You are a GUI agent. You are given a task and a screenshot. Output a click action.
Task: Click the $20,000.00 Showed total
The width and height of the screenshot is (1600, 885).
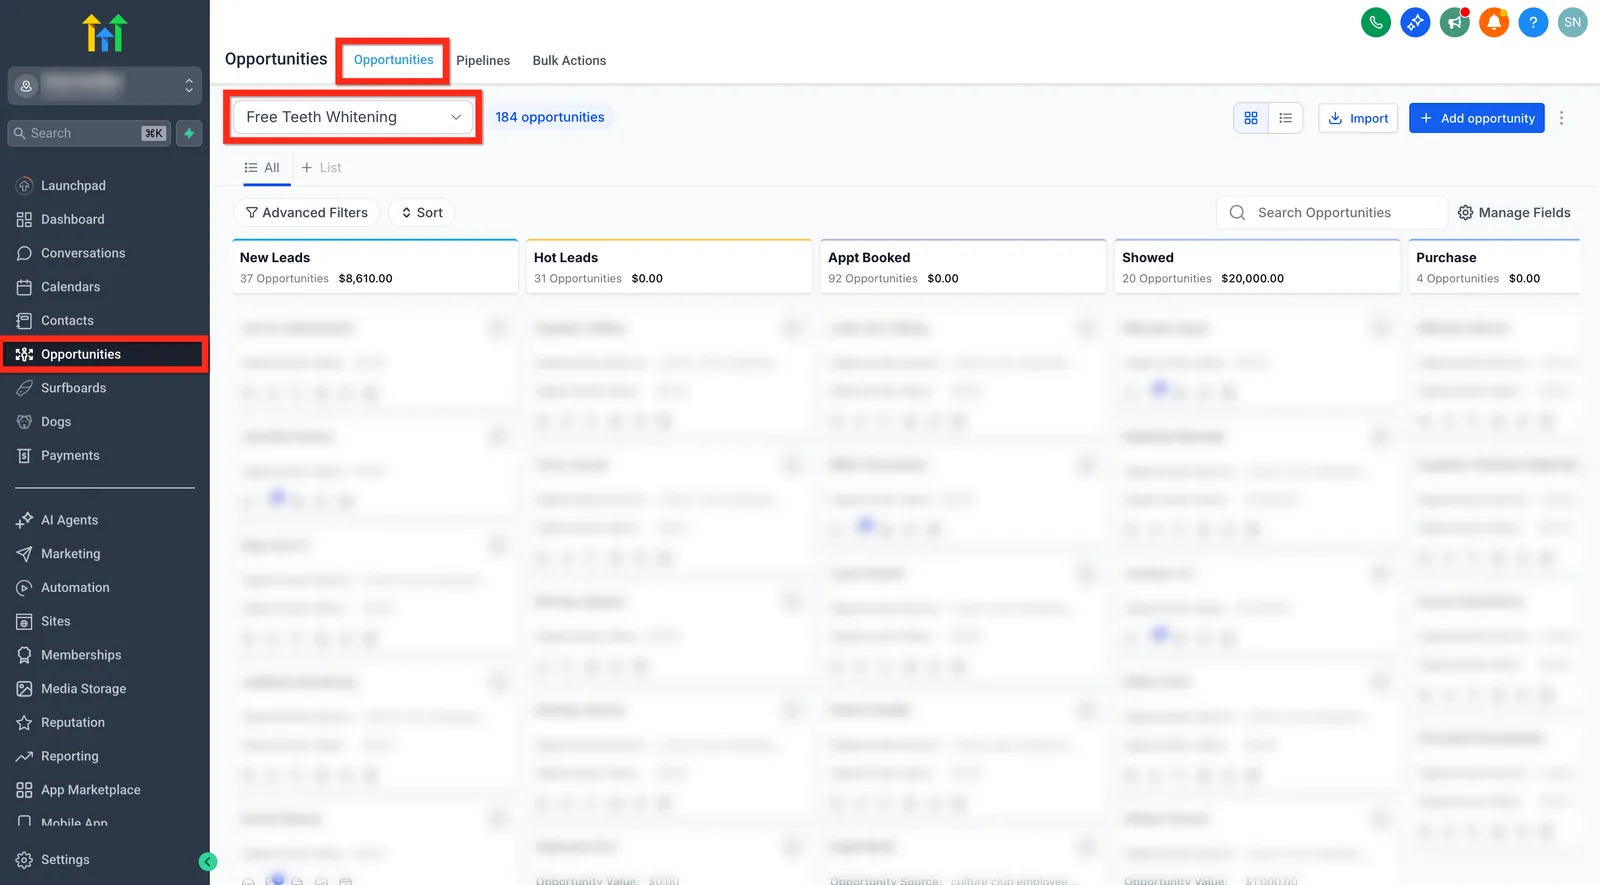pos(1252,279)
